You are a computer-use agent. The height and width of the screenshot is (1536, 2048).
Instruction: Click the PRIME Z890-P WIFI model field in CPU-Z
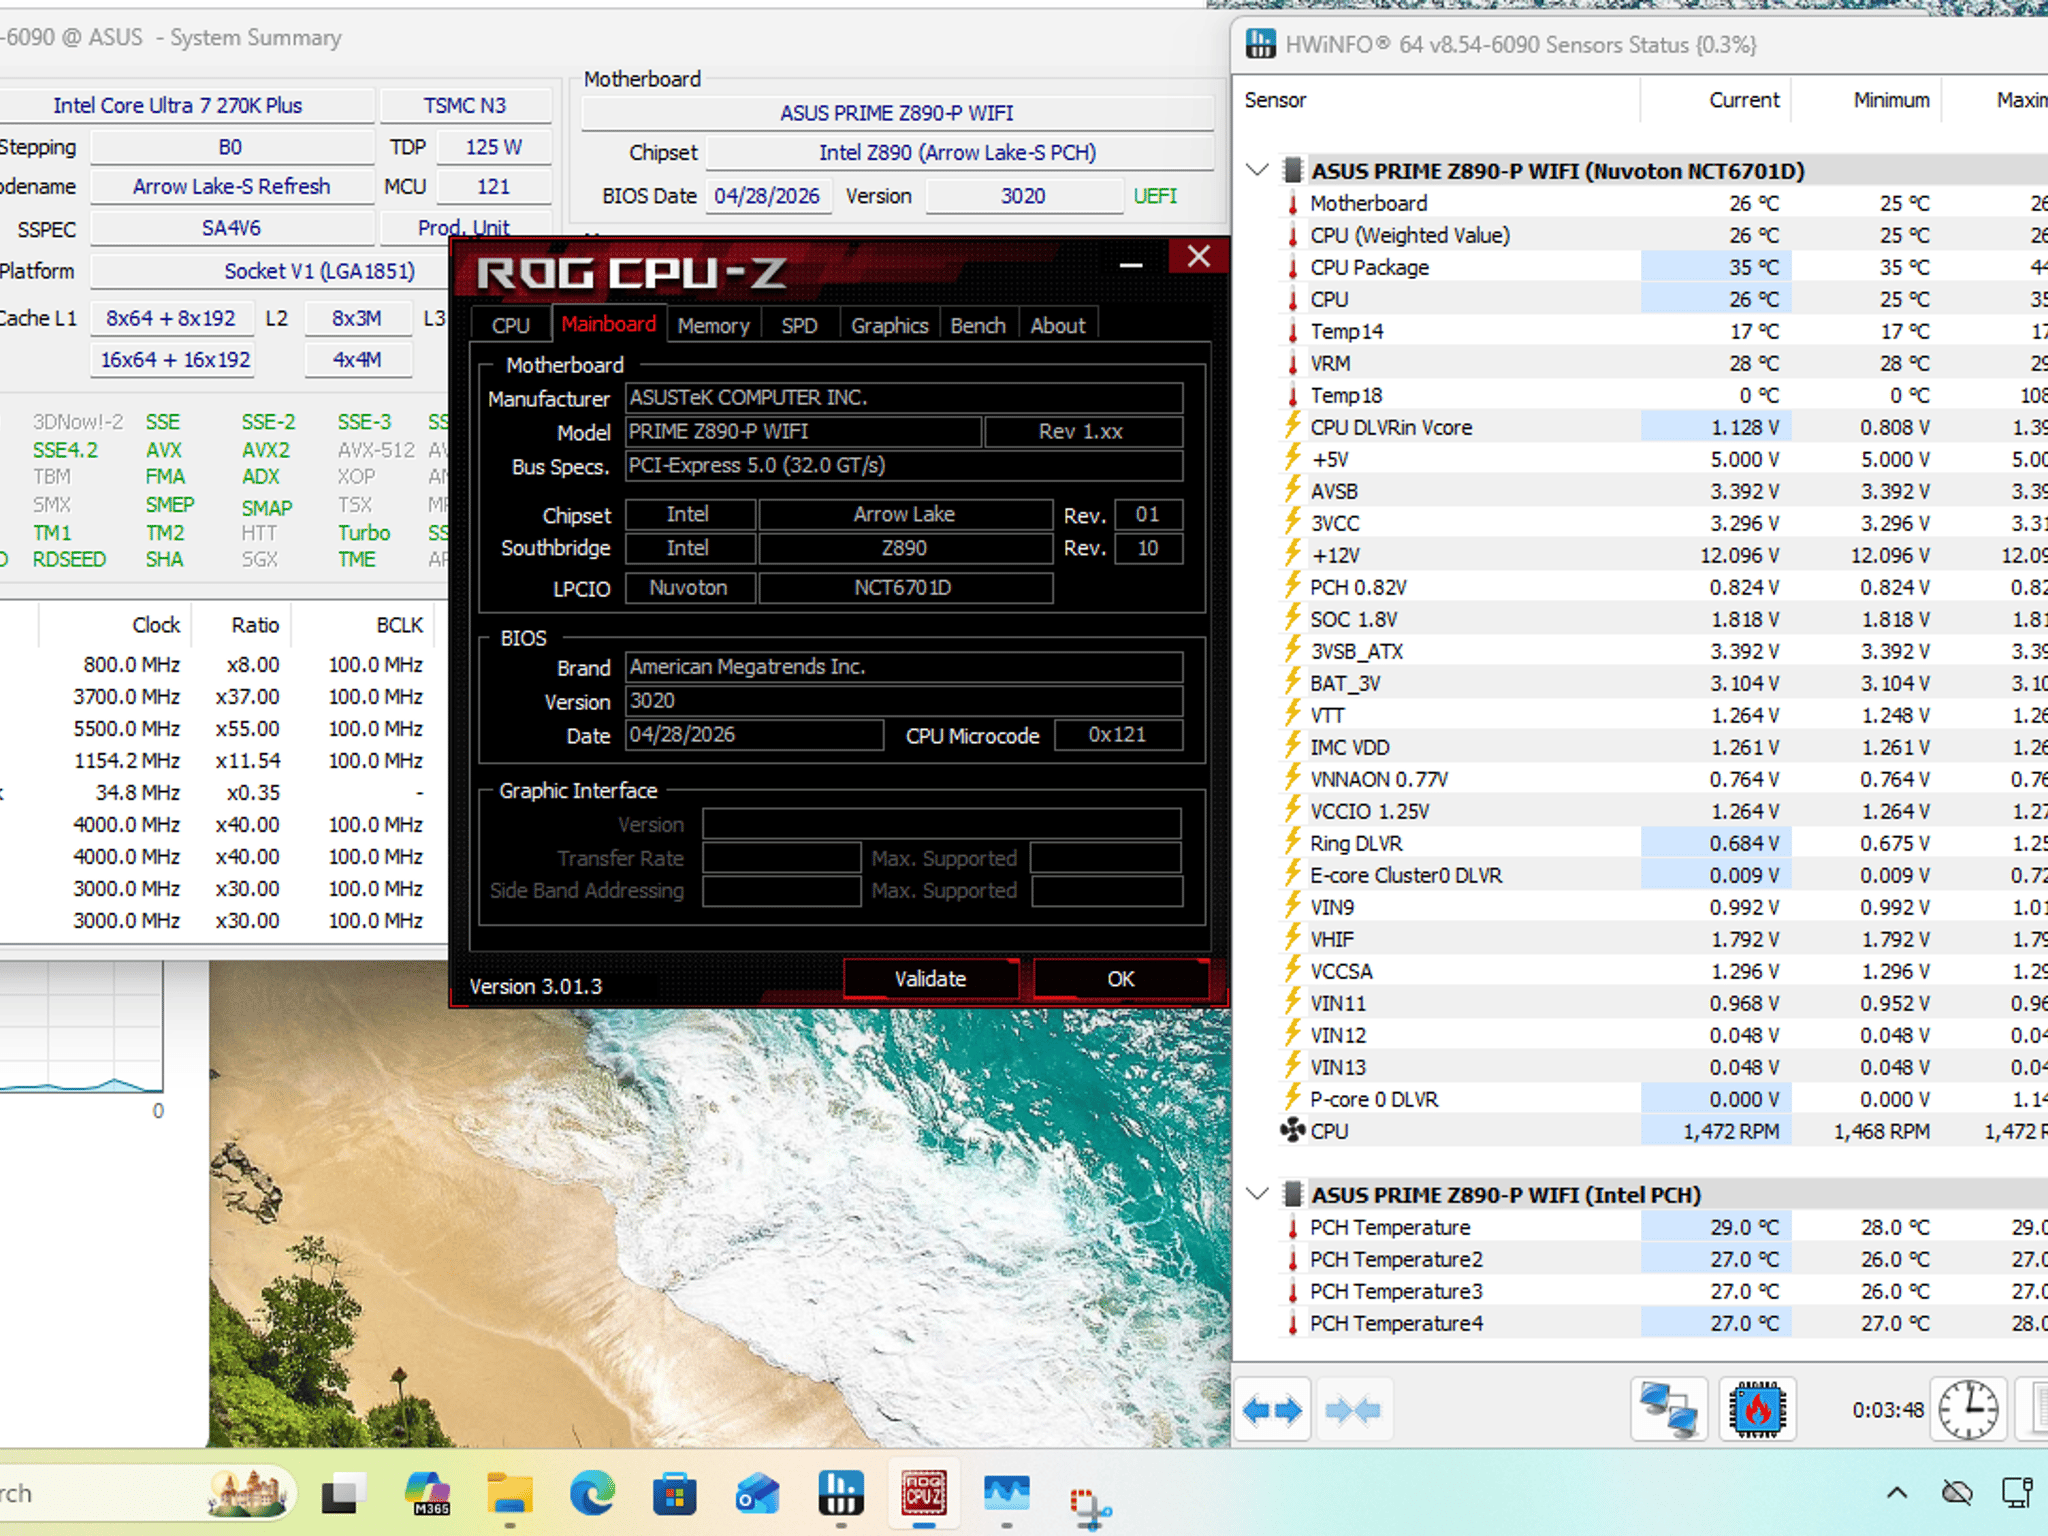(803, 431)
